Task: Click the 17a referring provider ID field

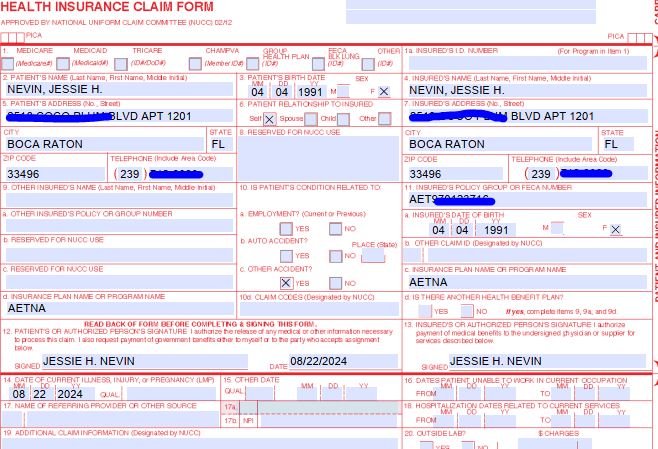Action: click(x=328, y=407)
